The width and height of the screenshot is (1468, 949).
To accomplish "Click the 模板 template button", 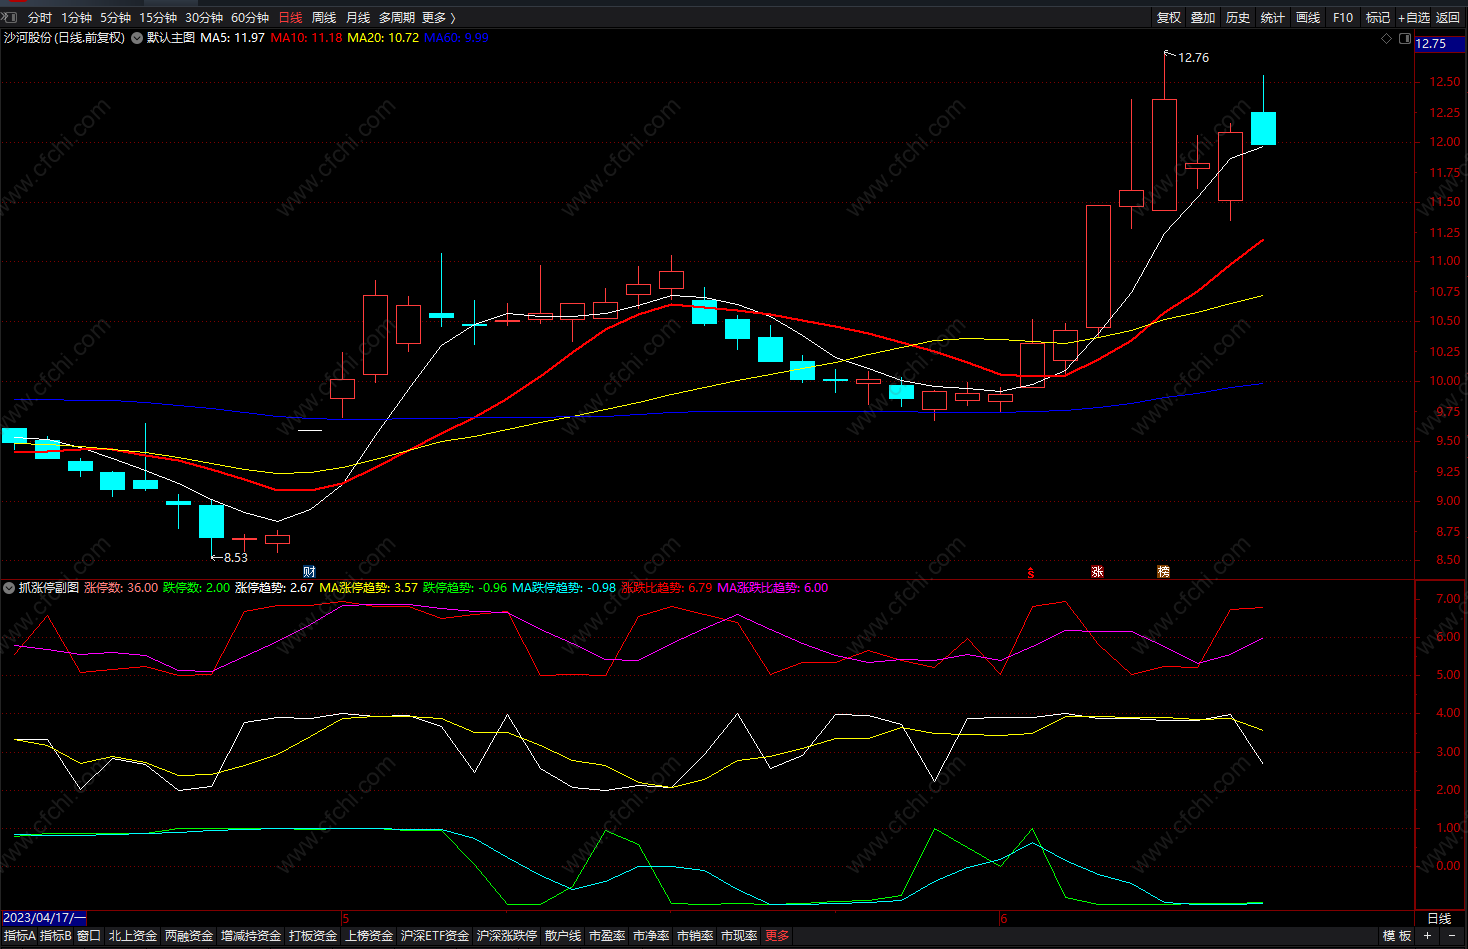I will [1397, 936].
